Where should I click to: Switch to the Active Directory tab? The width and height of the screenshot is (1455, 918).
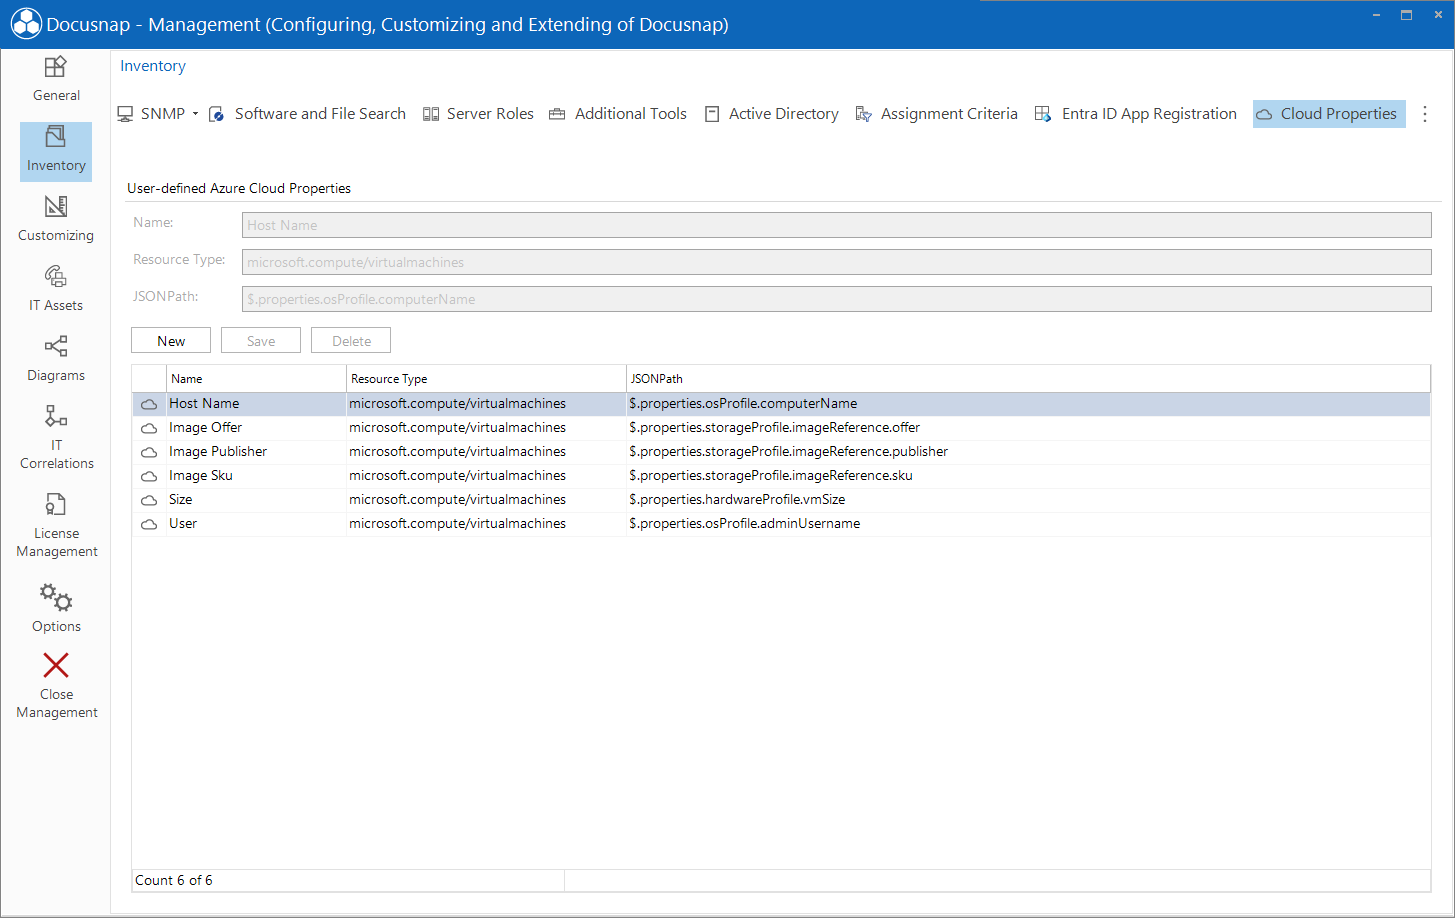point(784,114)
